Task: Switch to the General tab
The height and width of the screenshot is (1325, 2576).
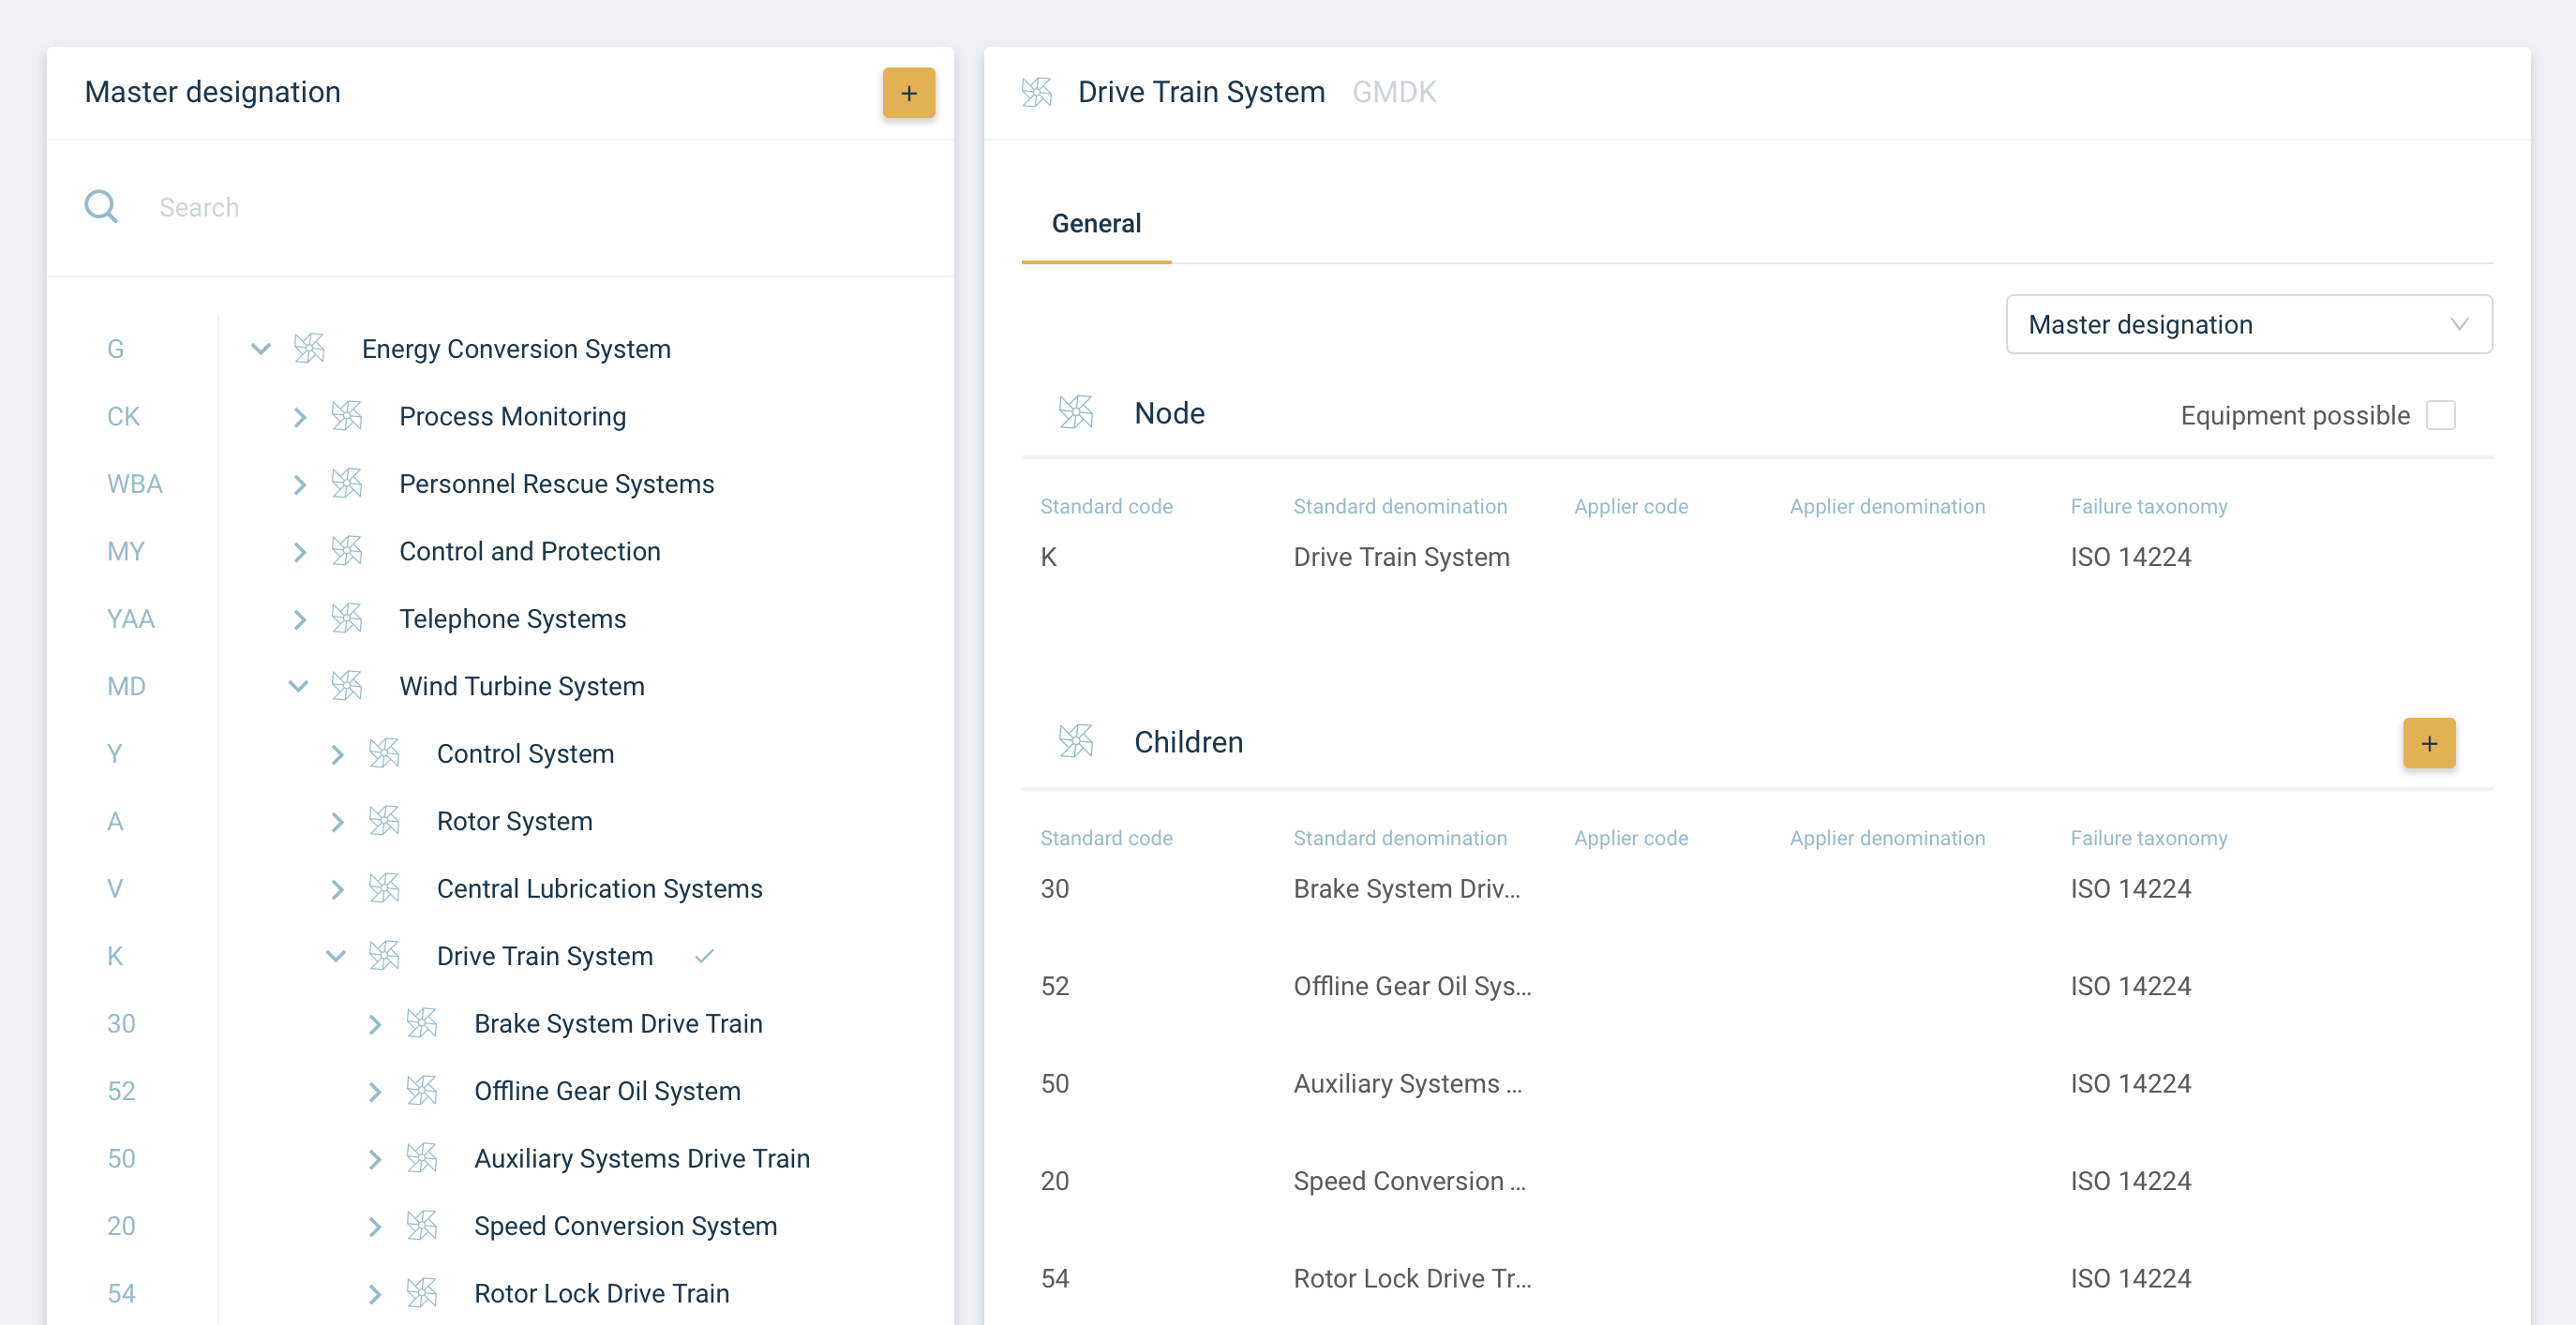Action: point(1096,223)
